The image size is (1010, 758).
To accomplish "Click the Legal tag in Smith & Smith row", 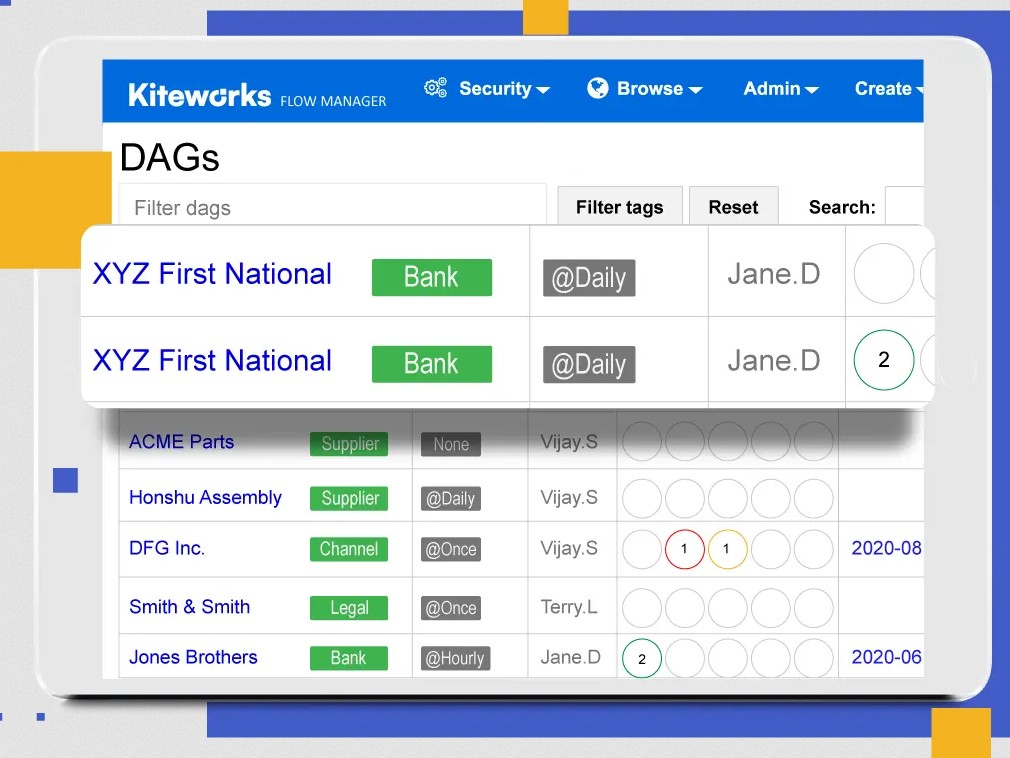I will [x=349, y=608].
